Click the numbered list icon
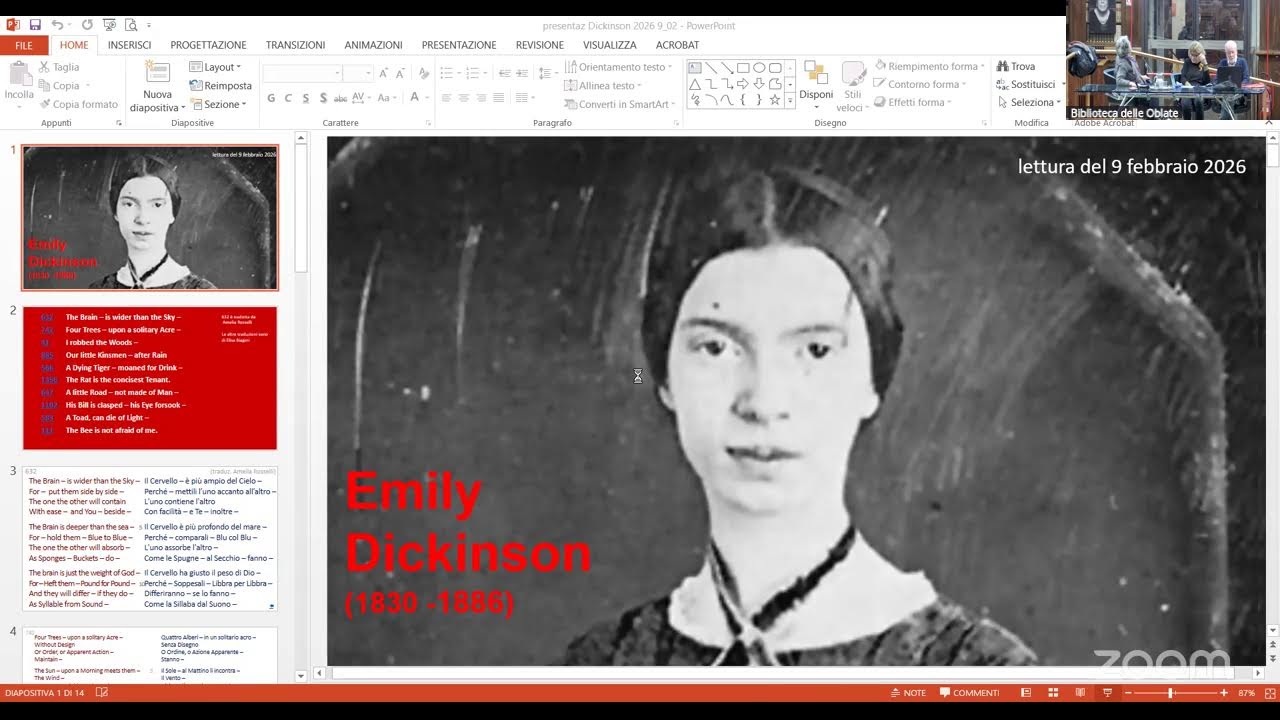 point(473,73)
